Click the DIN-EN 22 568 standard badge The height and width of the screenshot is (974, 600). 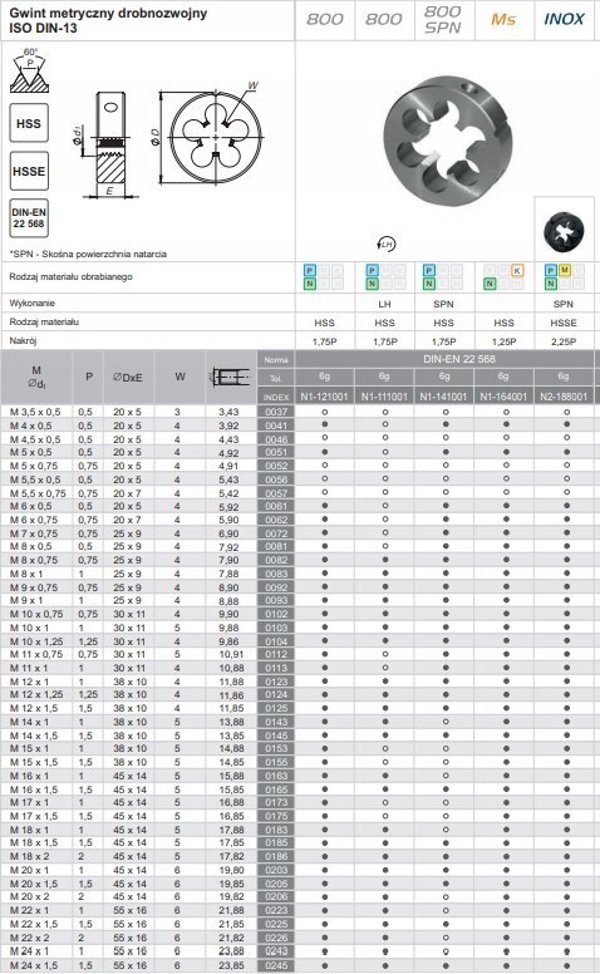29,218
